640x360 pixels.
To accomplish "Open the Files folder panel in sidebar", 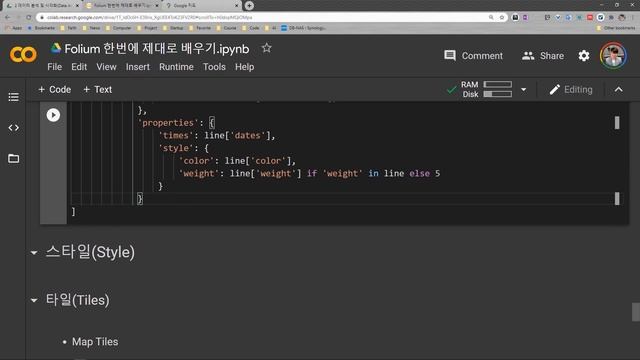I will 13,158.
